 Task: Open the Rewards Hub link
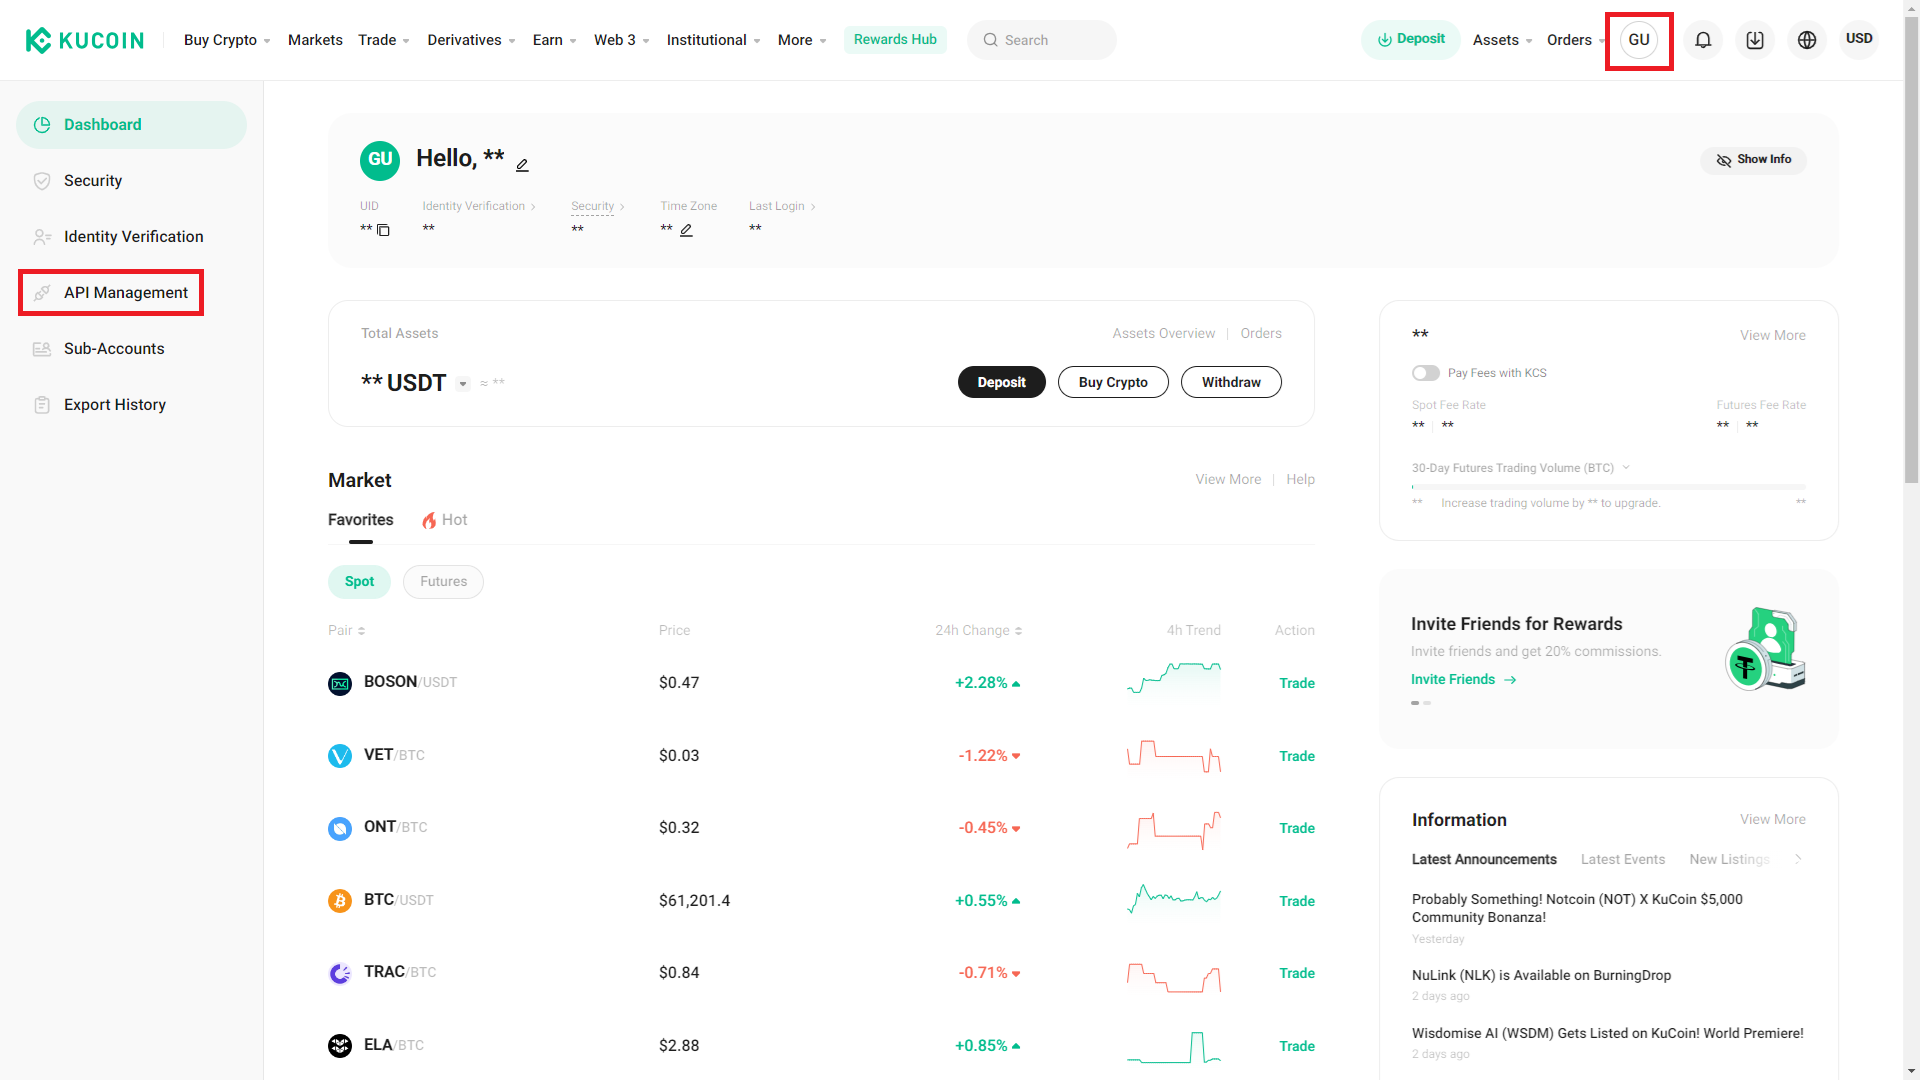pyautogui.click(x=895, y=40)
